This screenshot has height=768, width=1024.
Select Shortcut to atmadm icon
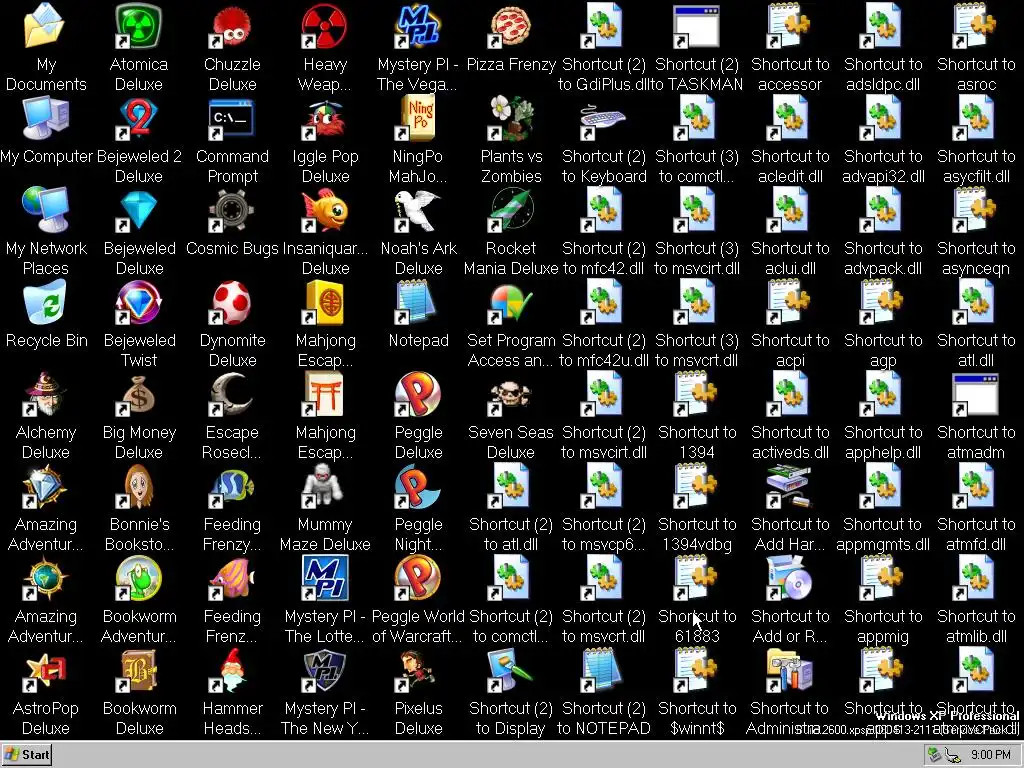[x=976, y=394]
